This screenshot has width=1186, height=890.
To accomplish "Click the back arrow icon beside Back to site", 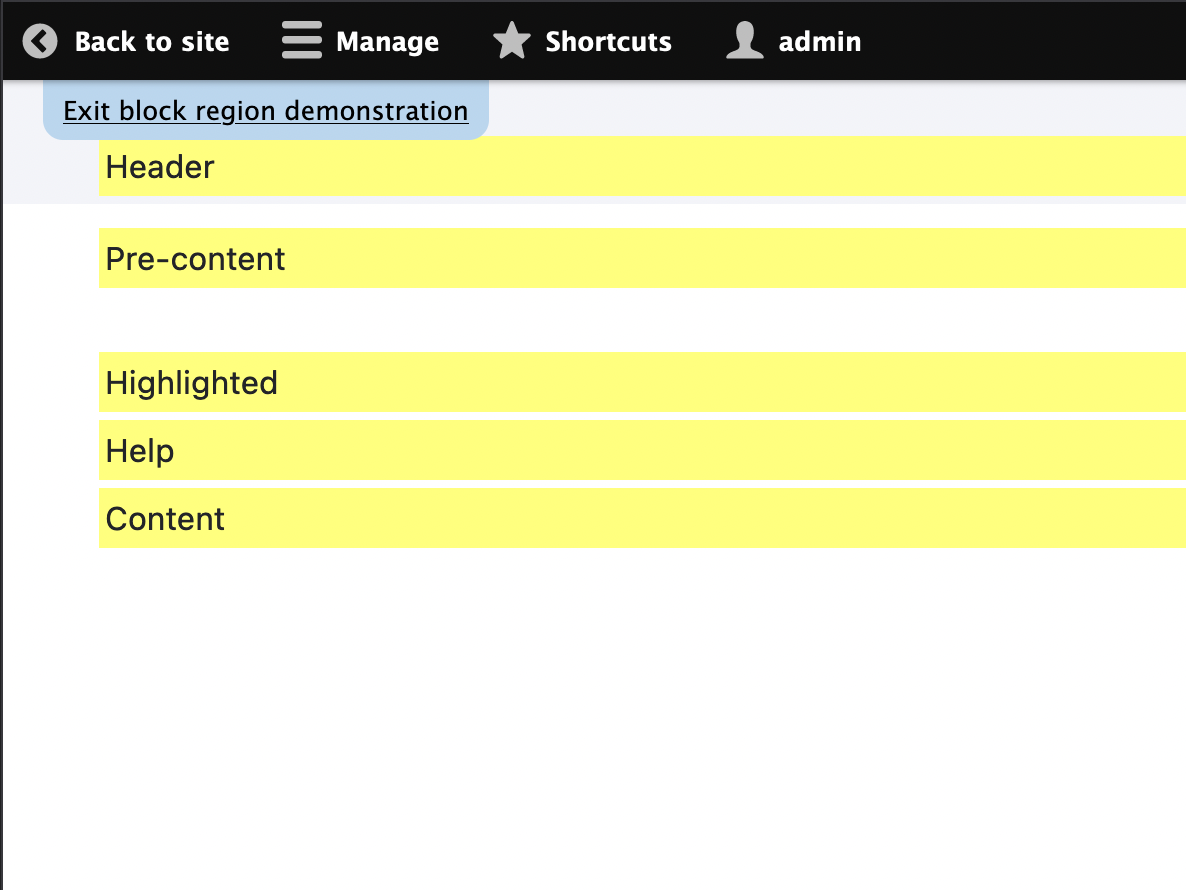I will tap(38, 41).
